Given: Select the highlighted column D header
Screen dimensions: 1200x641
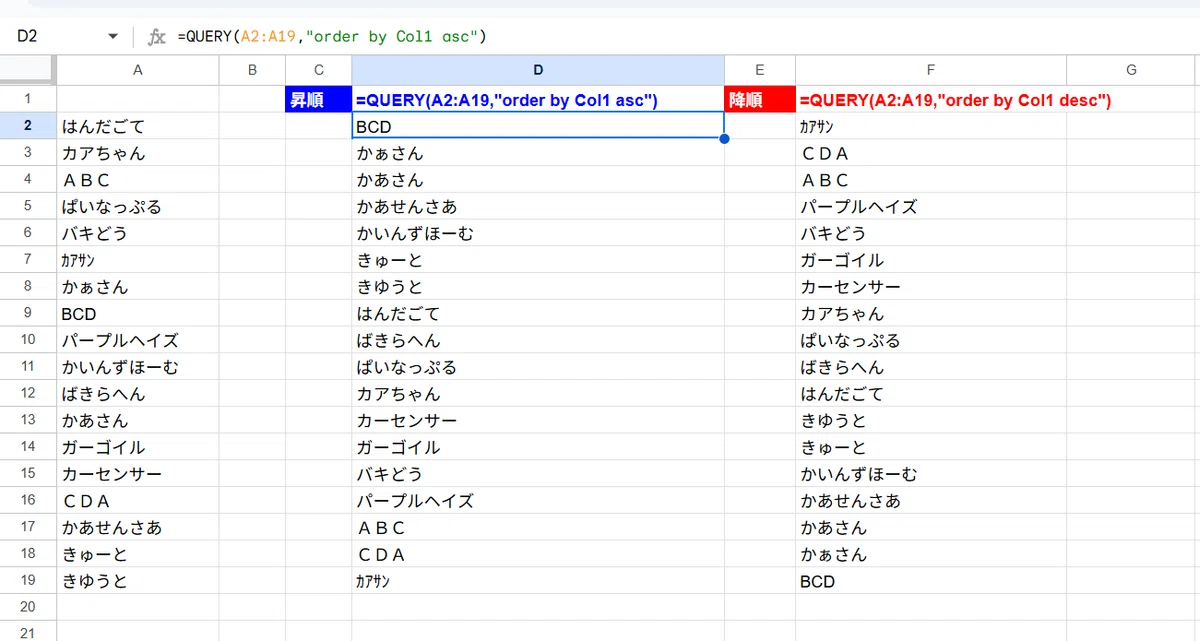Looking at the screenshot, I should (x=538, y=70).
